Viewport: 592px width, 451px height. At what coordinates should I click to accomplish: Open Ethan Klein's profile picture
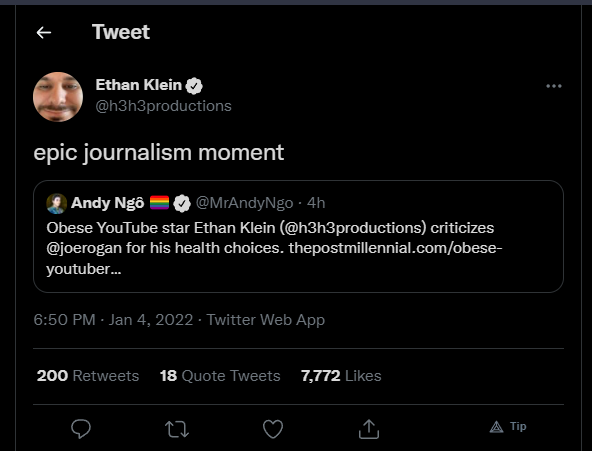tap(58, 97)
